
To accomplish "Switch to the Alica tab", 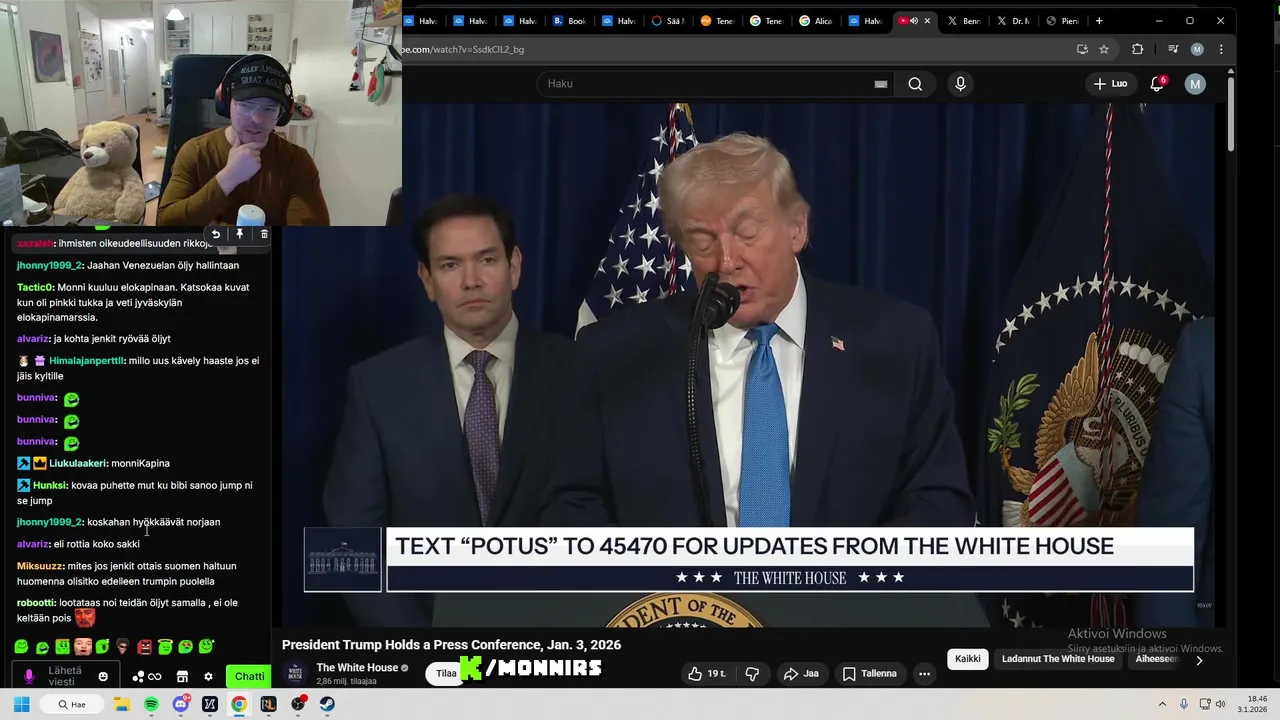I will pyautogui.click(x=816, y=21).
